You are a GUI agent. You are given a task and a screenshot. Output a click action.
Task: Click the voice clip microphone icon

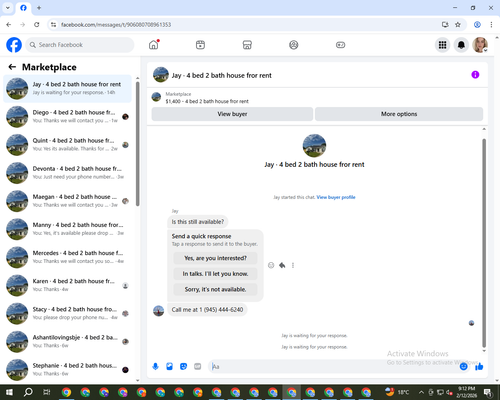pyautogui.click(x=155, y=367)
